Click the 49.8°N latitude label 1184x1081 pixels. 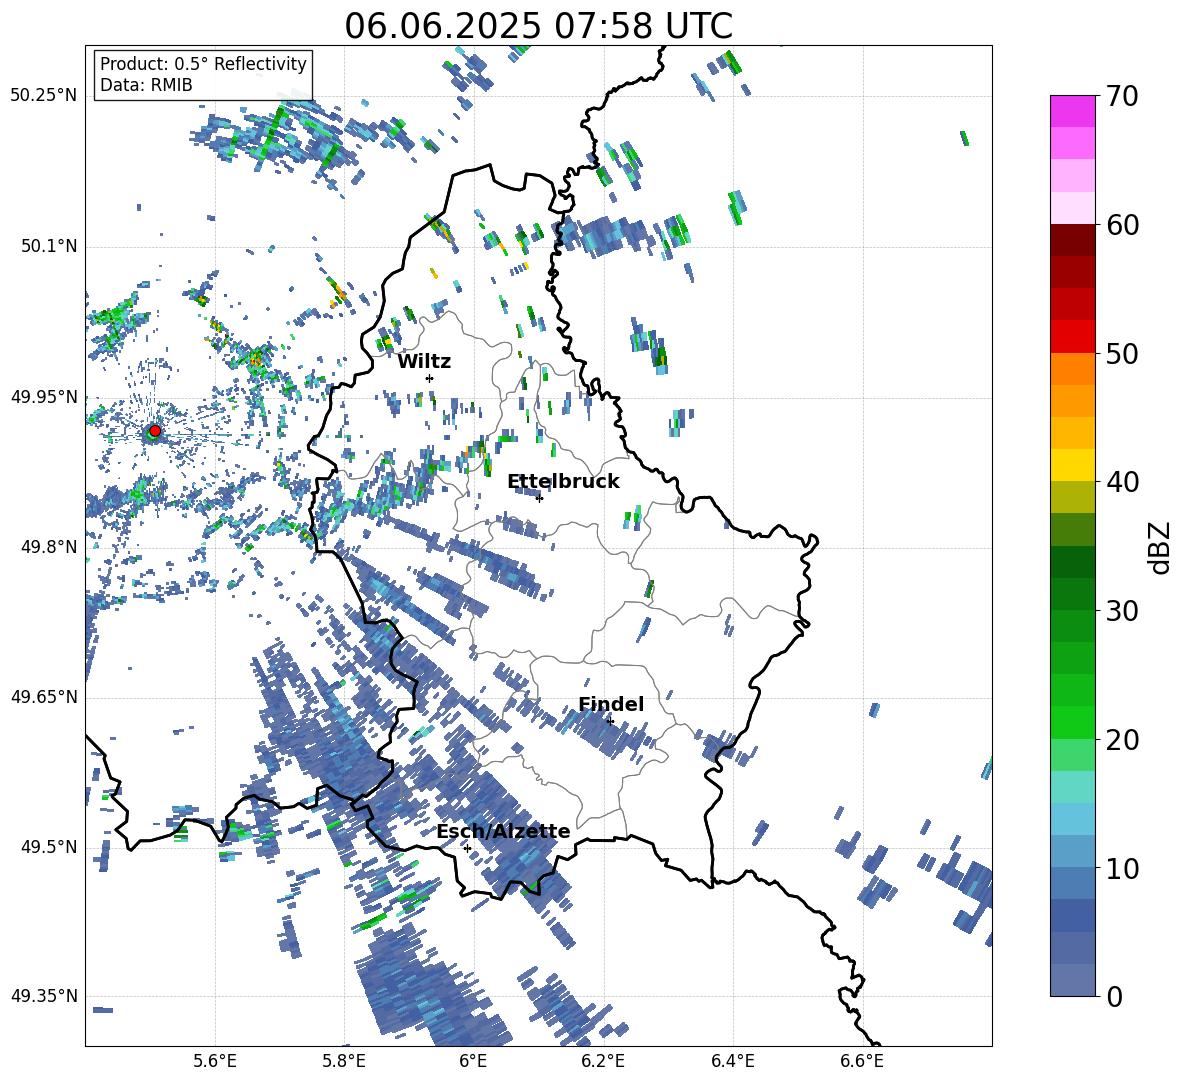[x=49, y=547]
